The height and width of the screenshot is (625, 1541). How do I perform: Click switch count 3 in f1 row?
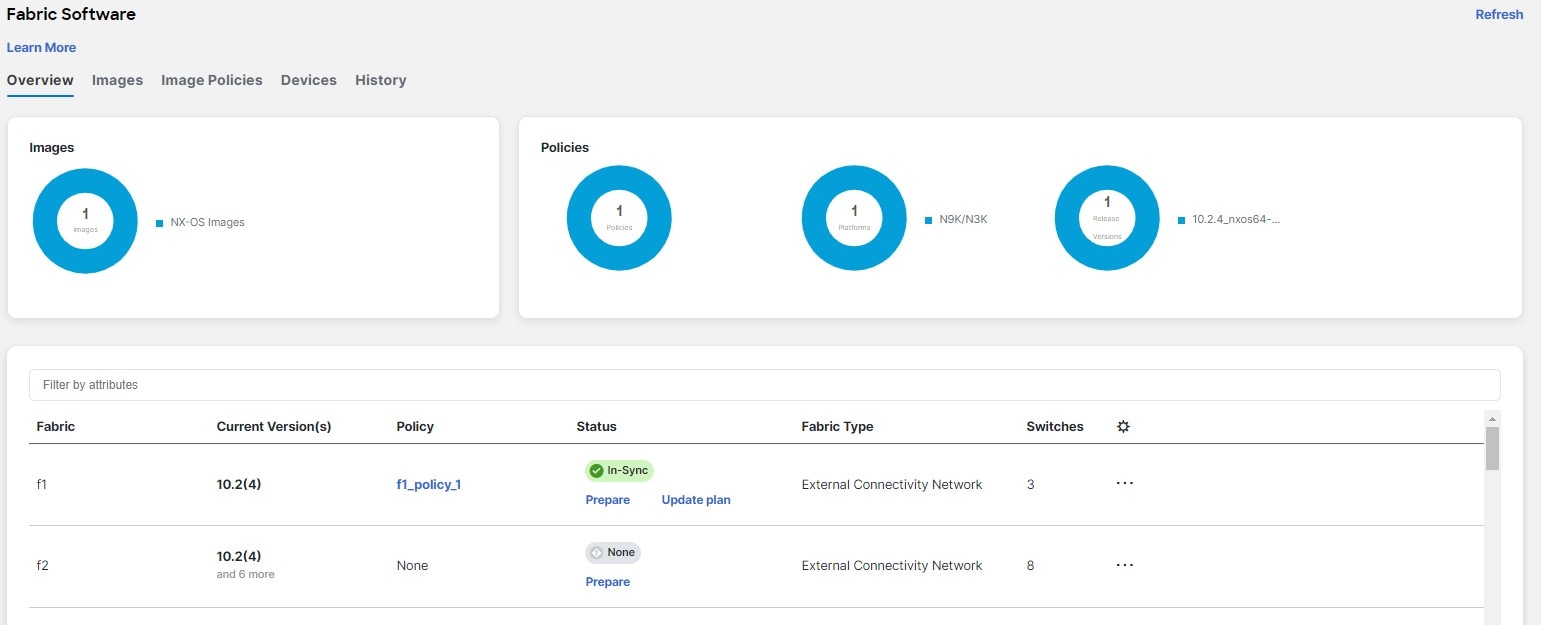[1031, 485]
